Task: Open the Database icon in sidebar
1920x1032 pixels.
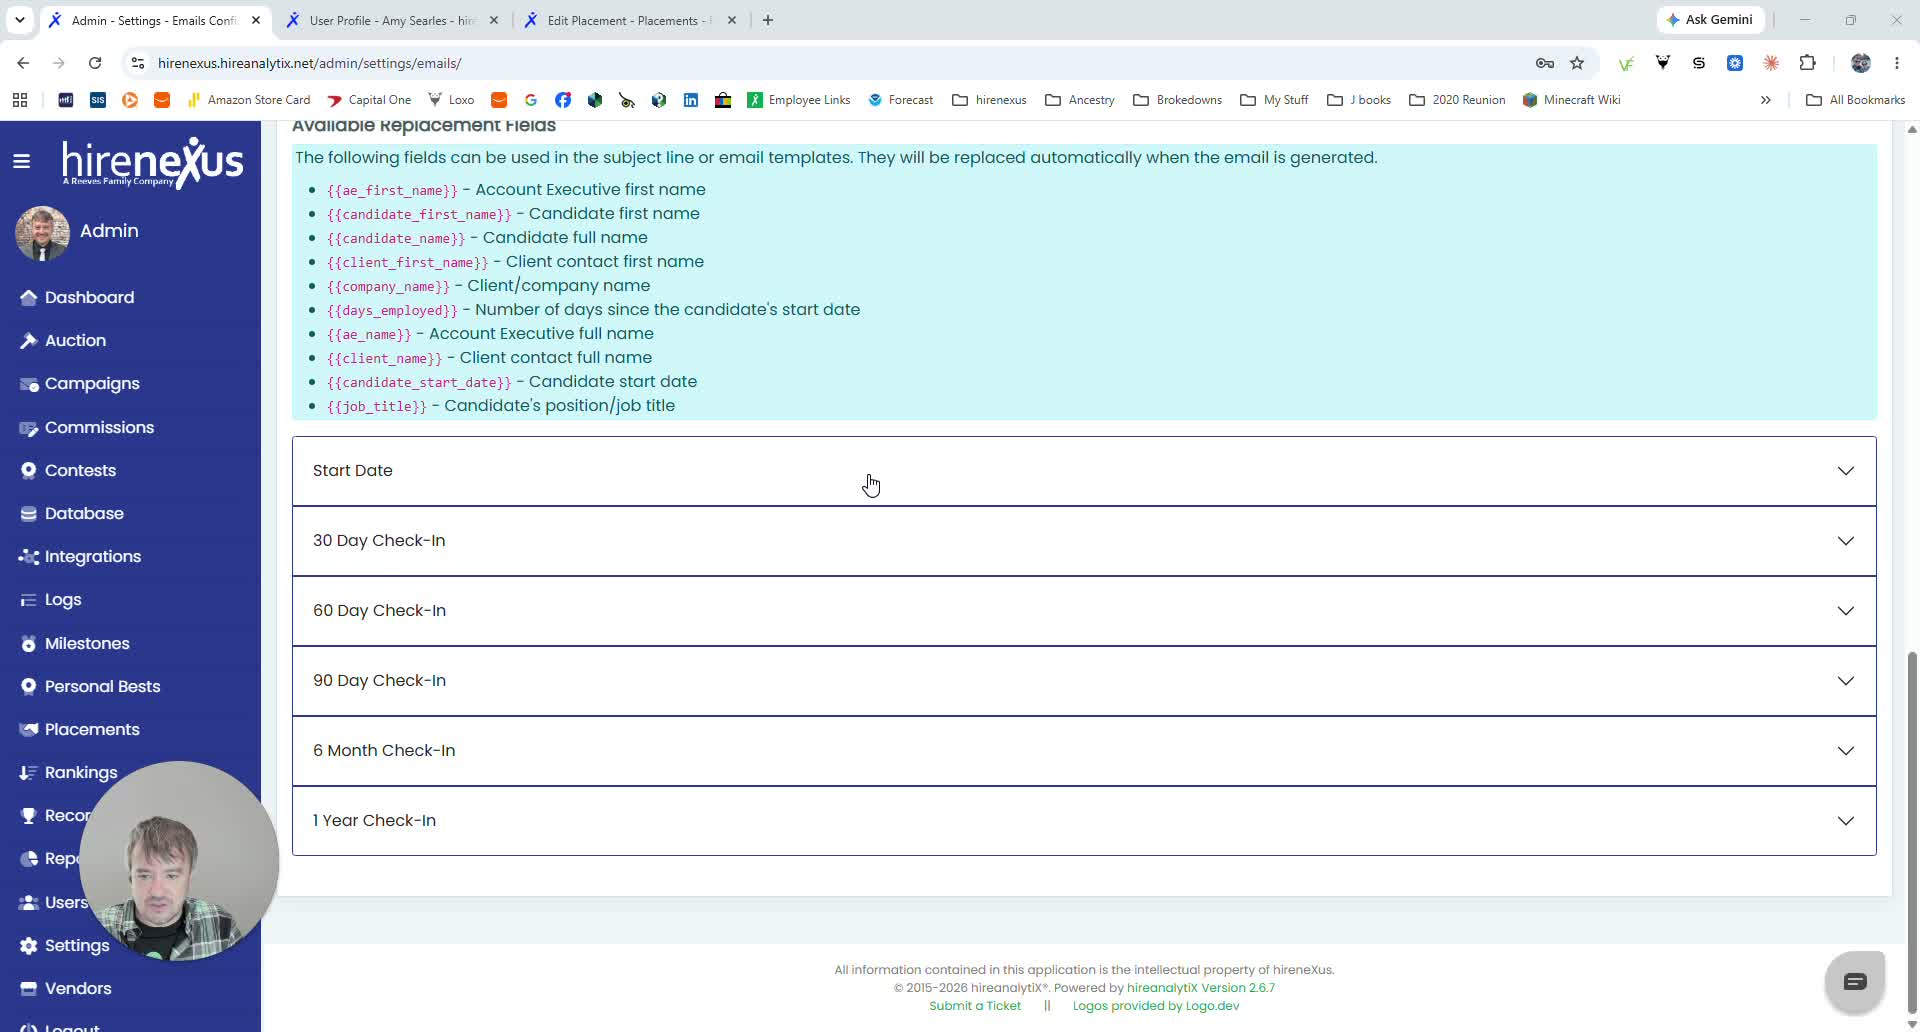Action: [28, 514]
